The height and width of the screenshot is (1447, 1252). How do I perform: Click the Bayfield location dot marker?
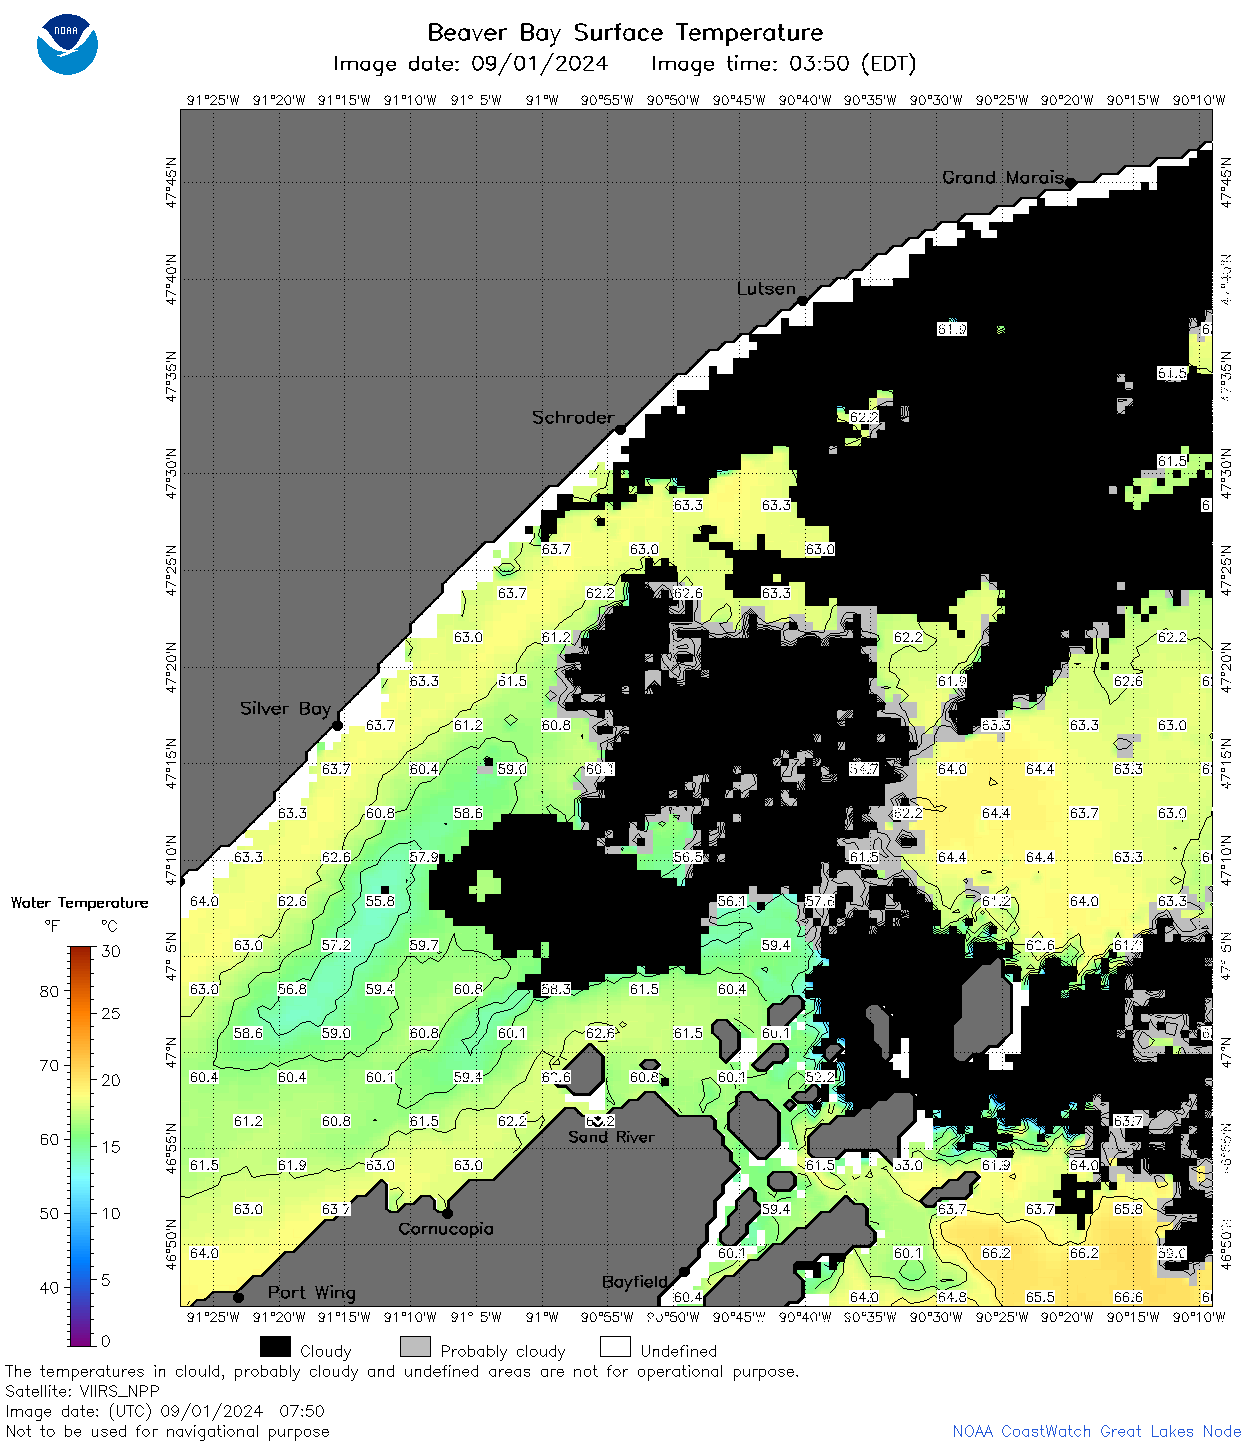(684, 1272)
